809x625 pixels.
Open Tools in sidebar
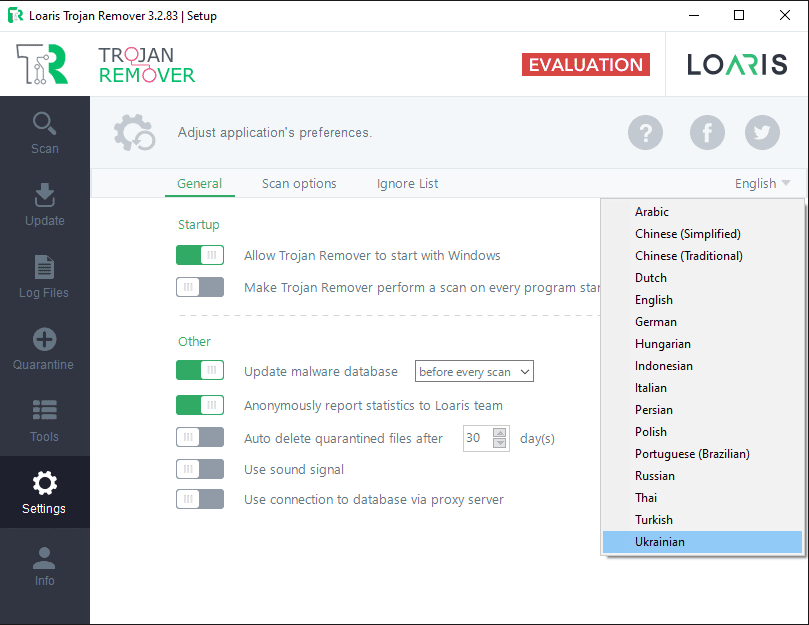[x=44, y=421]
